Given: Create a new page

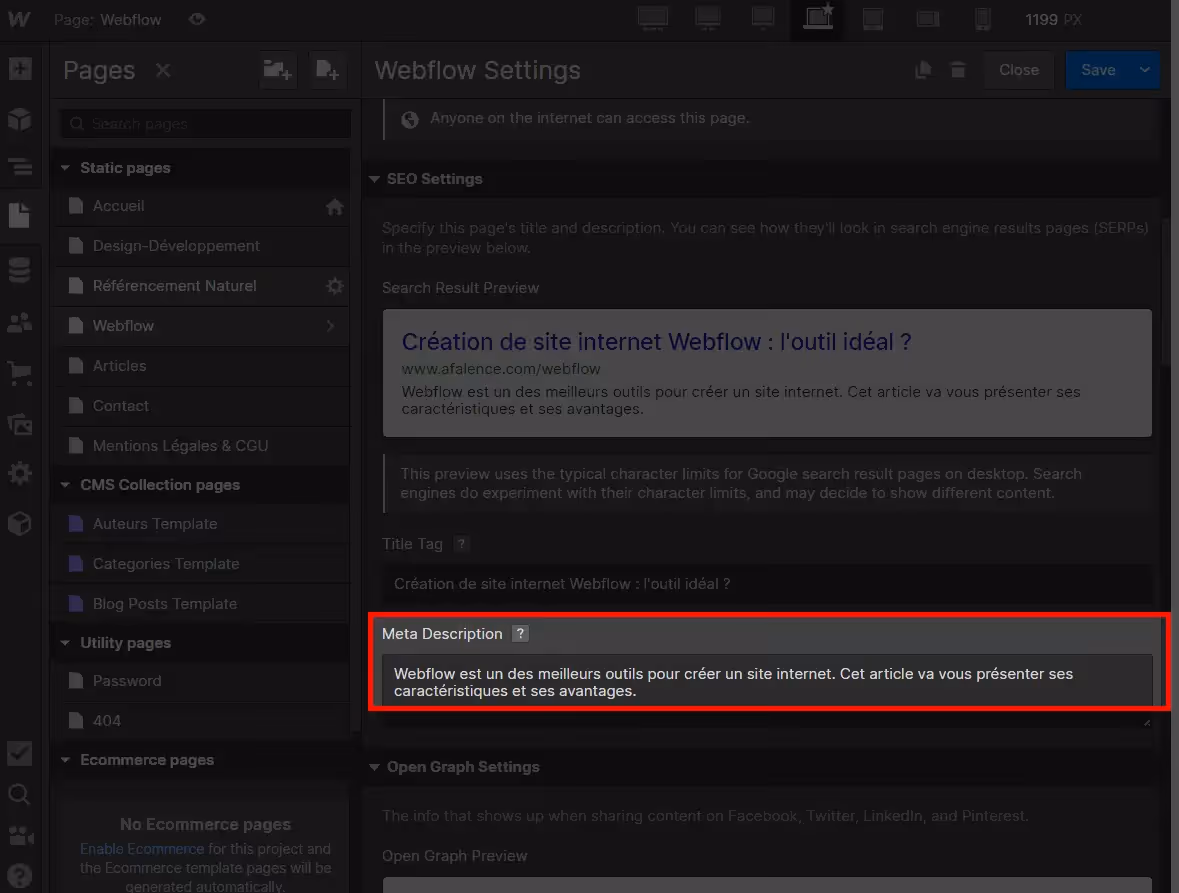Looking at the screenshot, I should click(327, 71).
